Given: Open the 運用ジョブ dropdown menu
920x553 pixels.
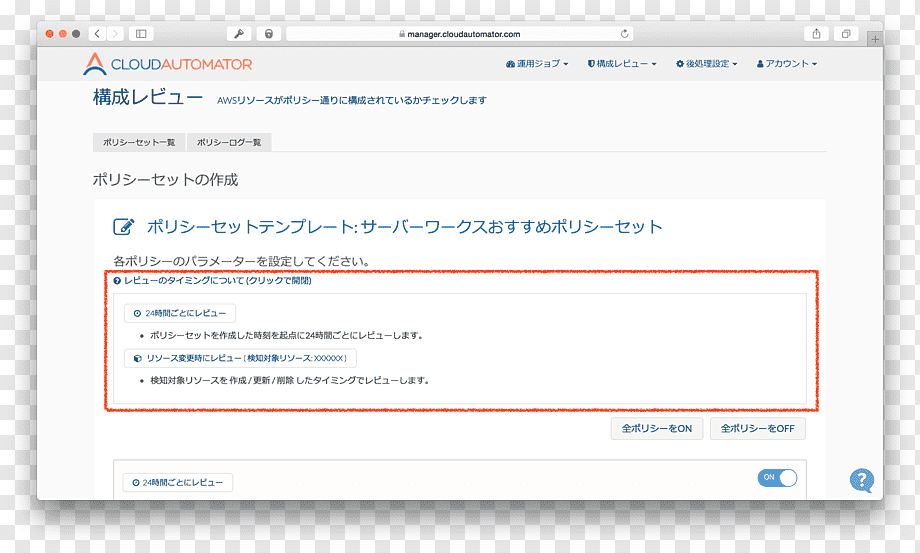Looking at the screenshot, I should pos(537,64).
